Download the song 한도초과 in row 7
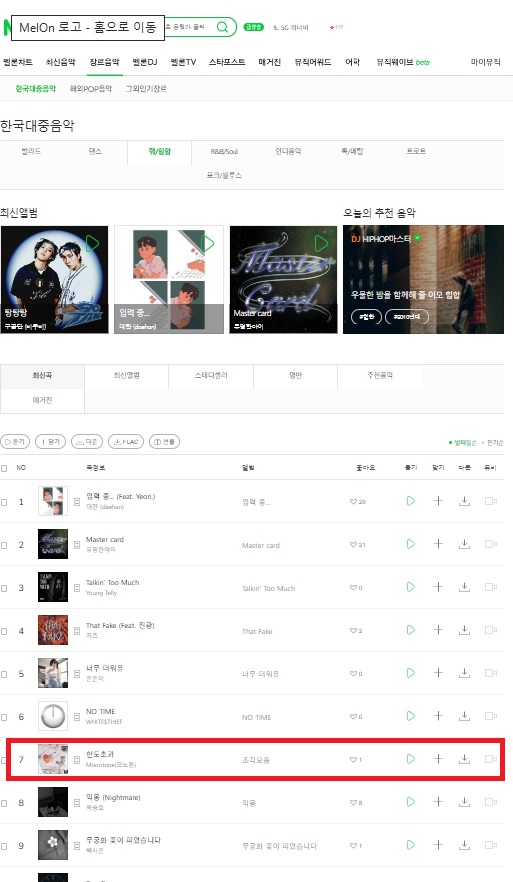513x882 pixels. [x=464, y=759]
